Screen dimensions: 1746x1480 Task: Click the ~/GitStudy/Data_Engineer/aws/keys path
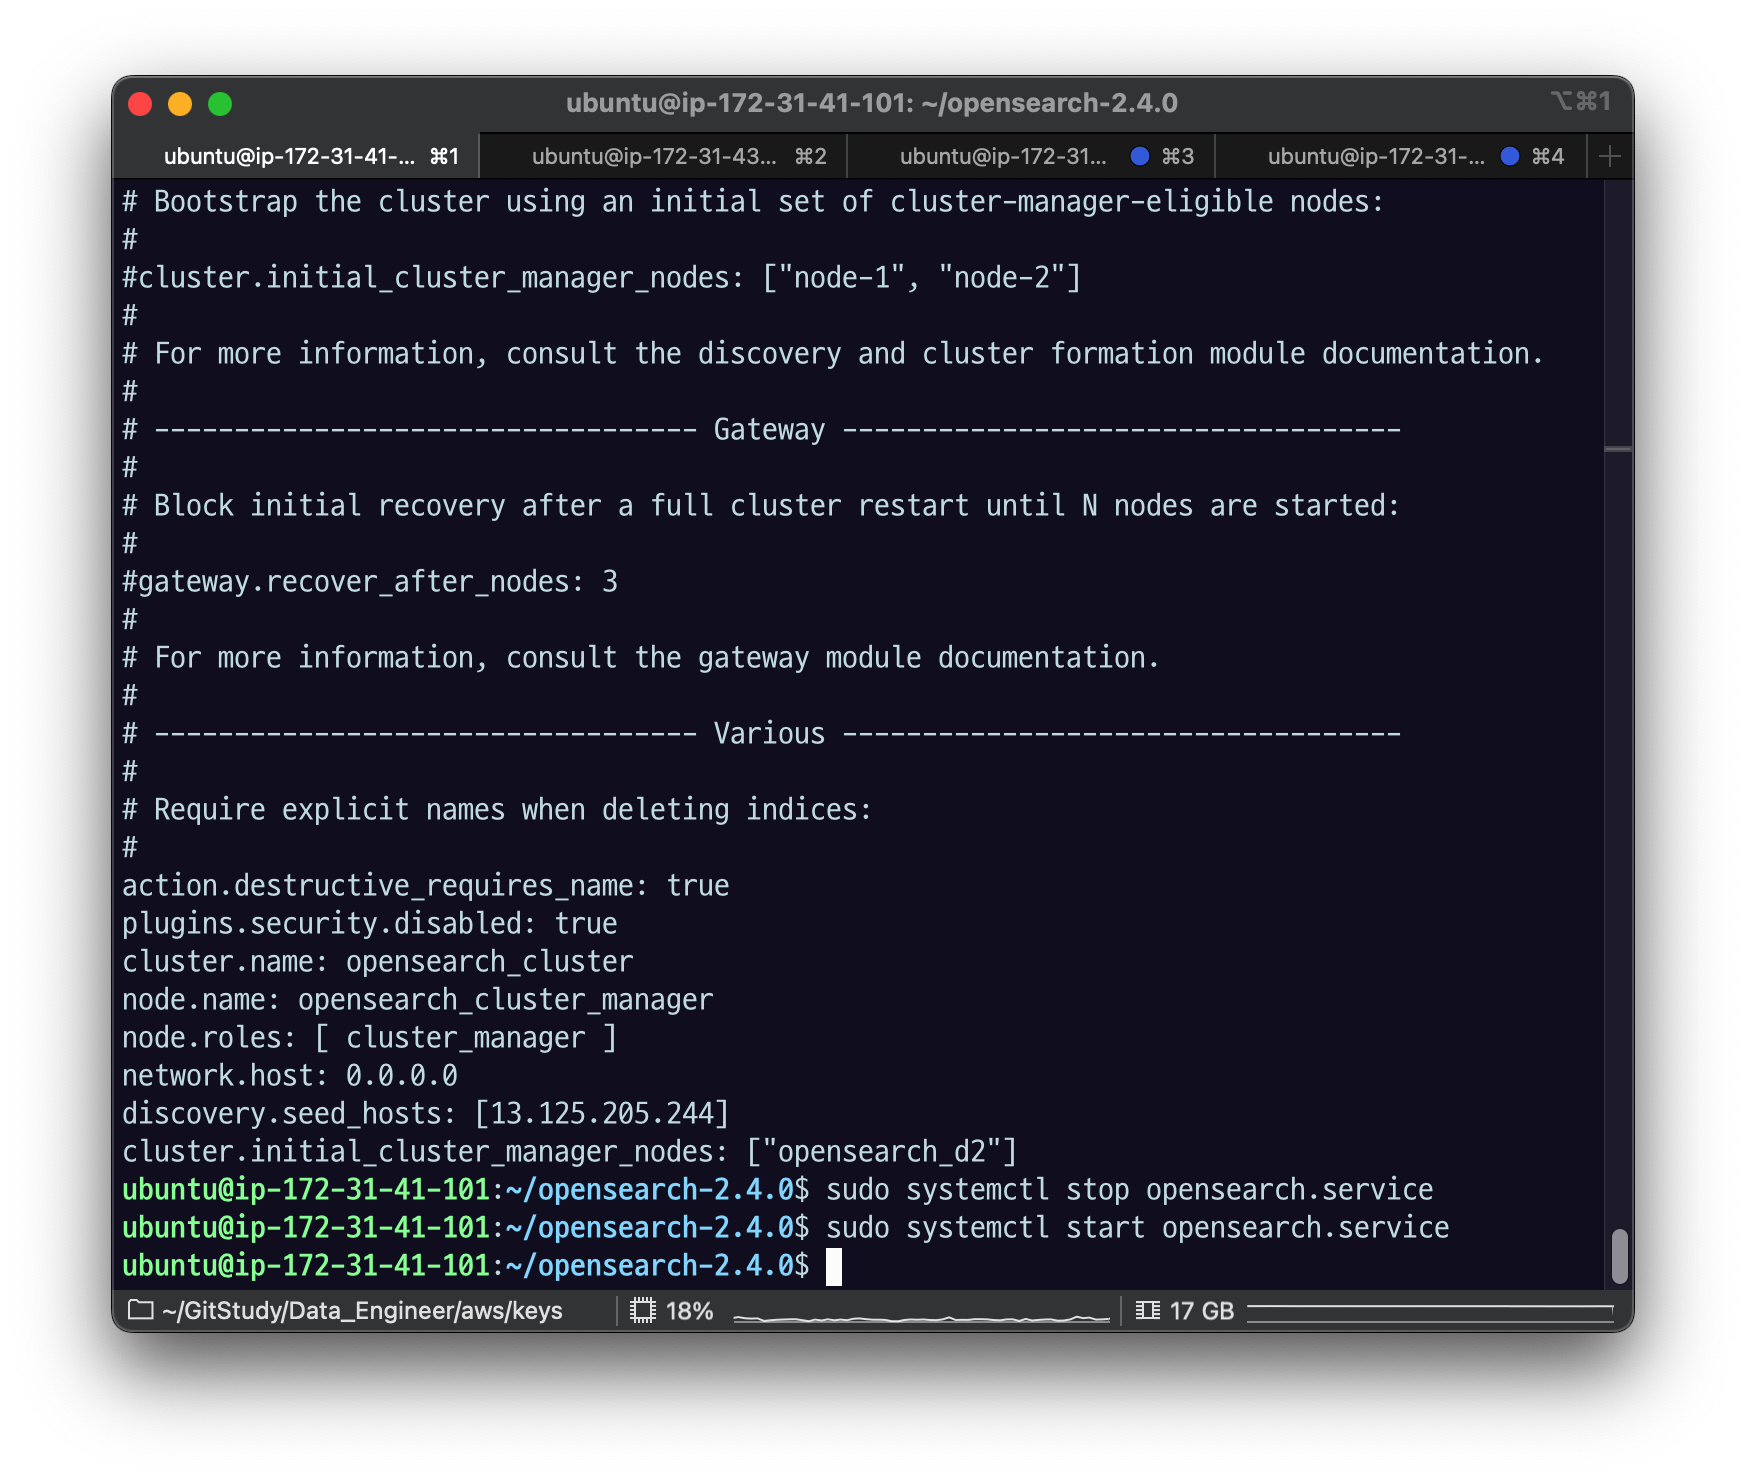click(362, 1311)
